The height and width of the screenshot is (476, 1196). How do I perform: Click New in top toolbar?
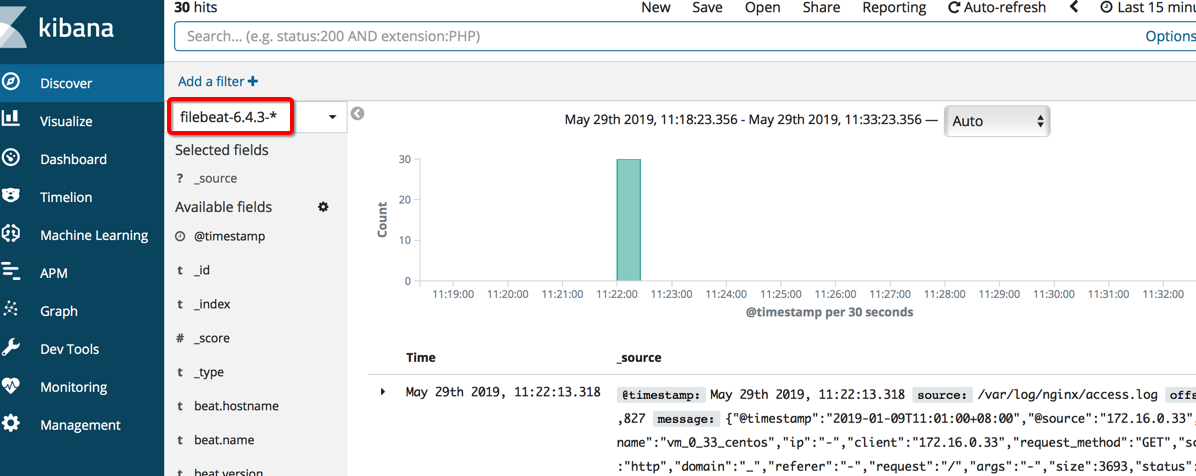[655, 8]
